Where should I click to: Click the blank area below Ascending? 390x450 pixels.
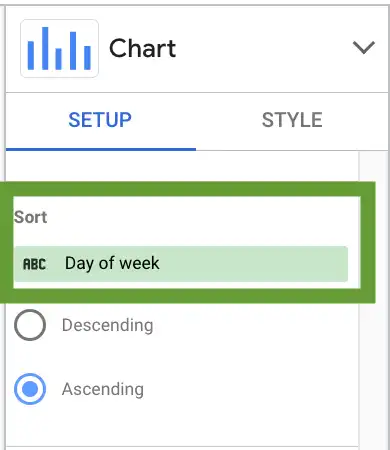pyautogui.click(x=182, y=427)
